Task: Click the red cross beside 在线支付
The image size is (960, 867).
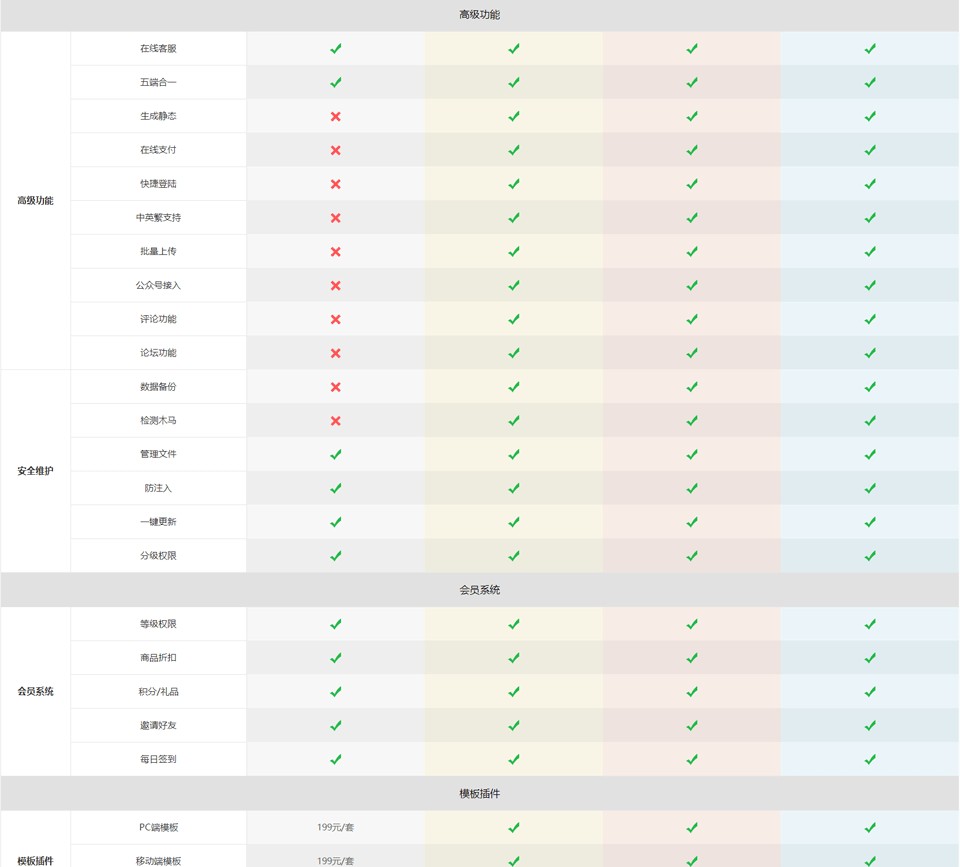Action: pos(336,150)
